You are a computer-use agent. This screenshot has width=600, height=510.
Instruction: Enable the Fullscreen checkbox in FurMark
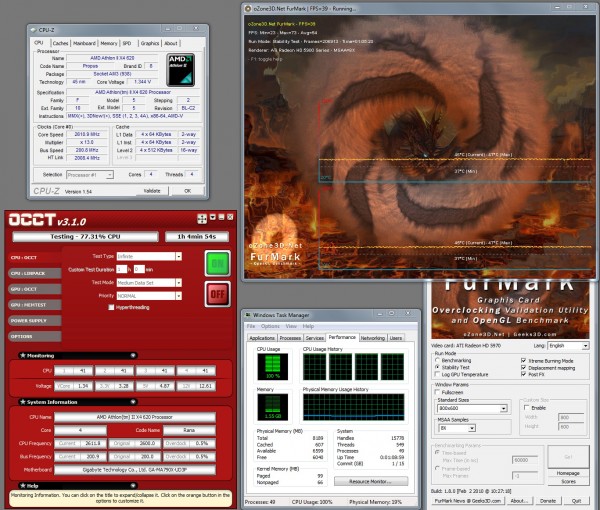(x=437, y=392)
